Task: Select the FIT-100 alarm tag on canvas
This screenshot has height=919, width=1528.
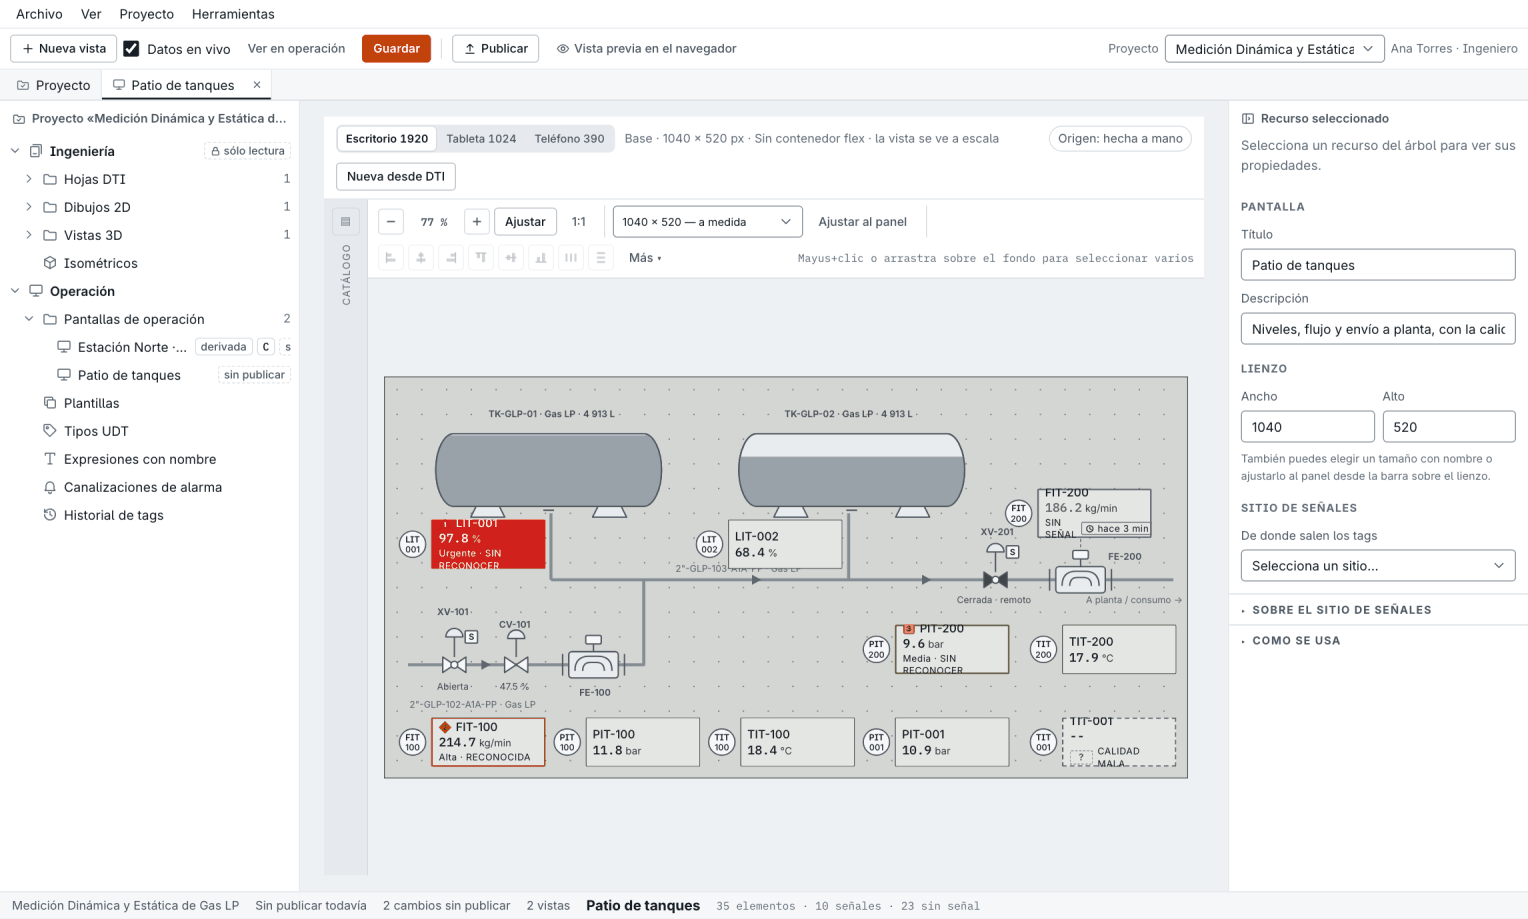Action: pos(488,742)
